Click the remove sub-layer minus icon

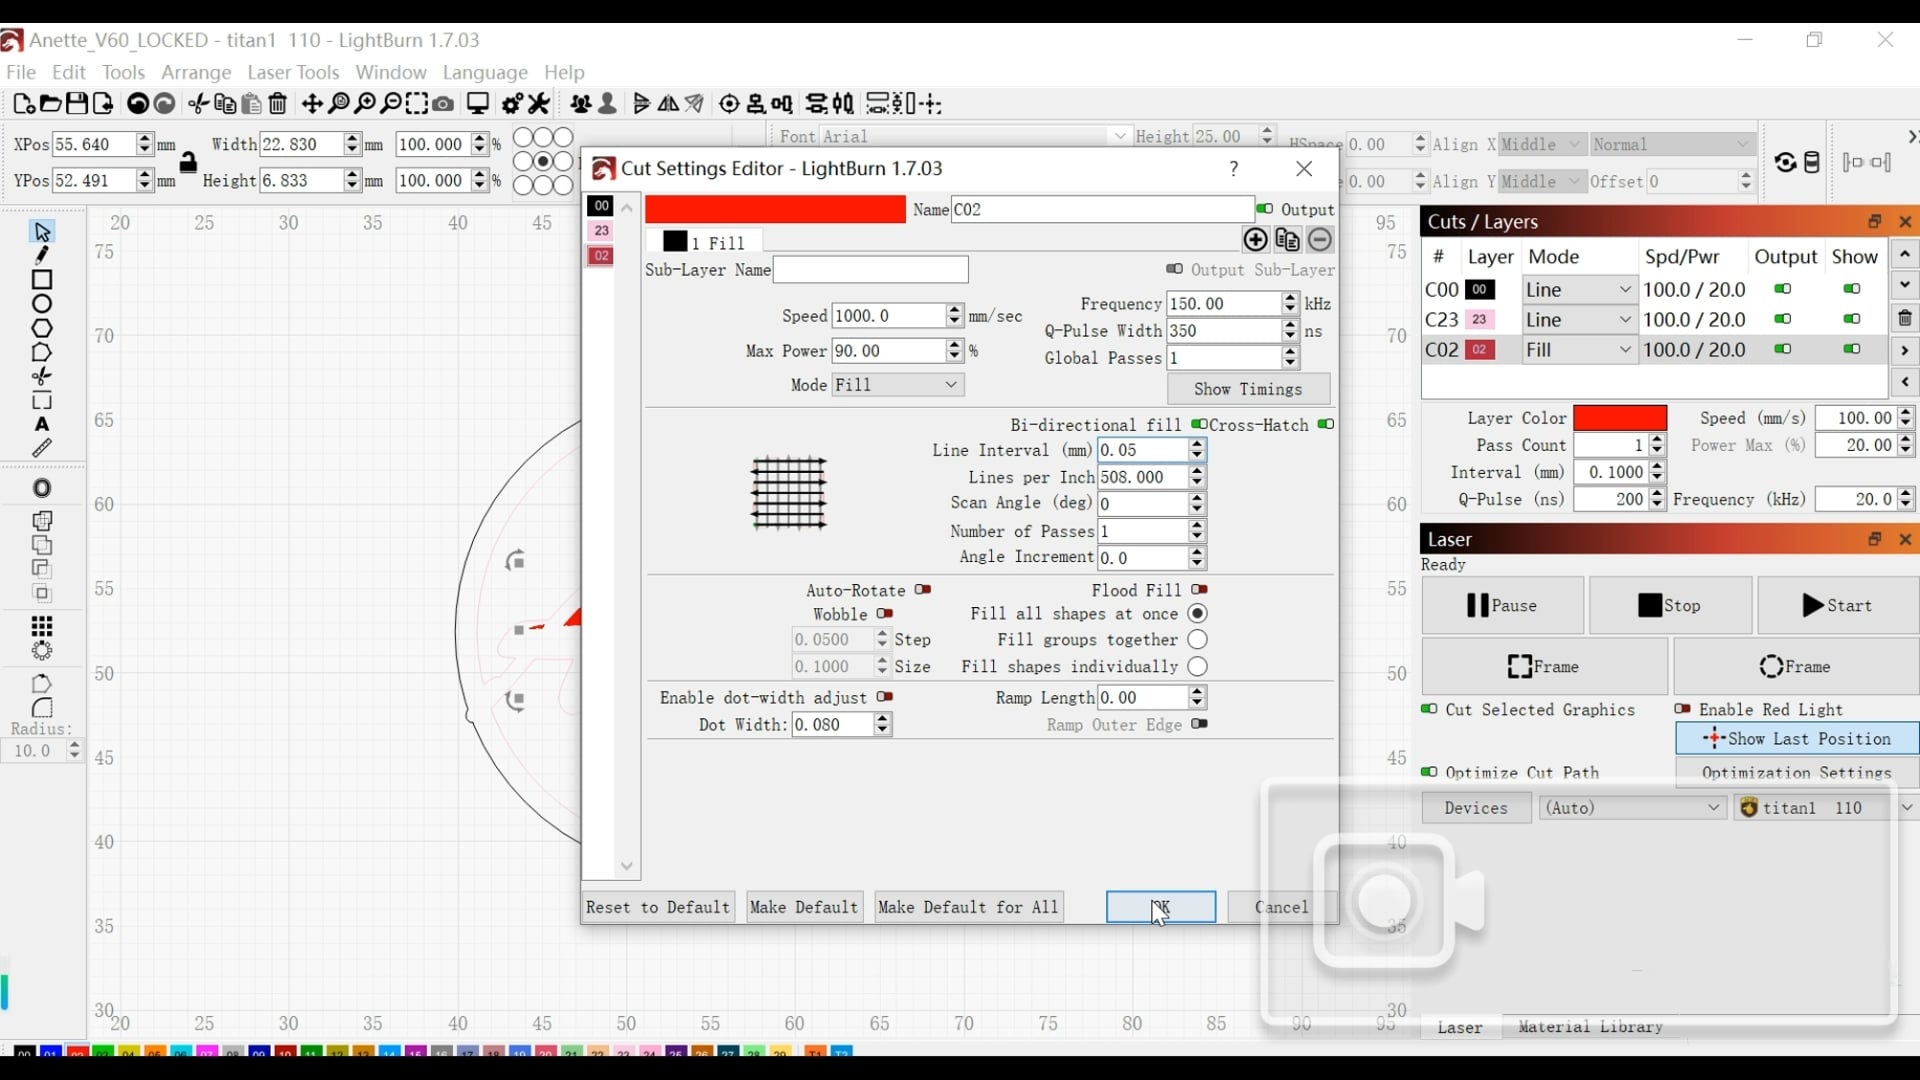coord(1320,240)
